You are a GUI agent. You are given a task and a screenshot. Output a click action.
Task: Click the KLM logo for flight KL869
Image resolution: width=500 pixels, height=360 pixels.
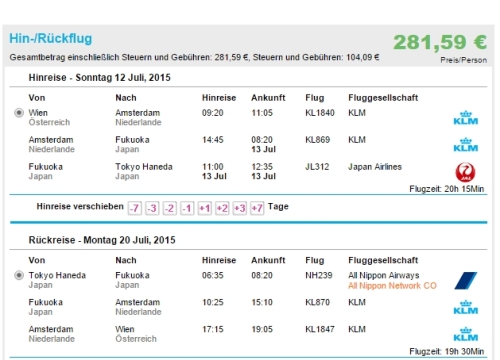click(466, 145)
